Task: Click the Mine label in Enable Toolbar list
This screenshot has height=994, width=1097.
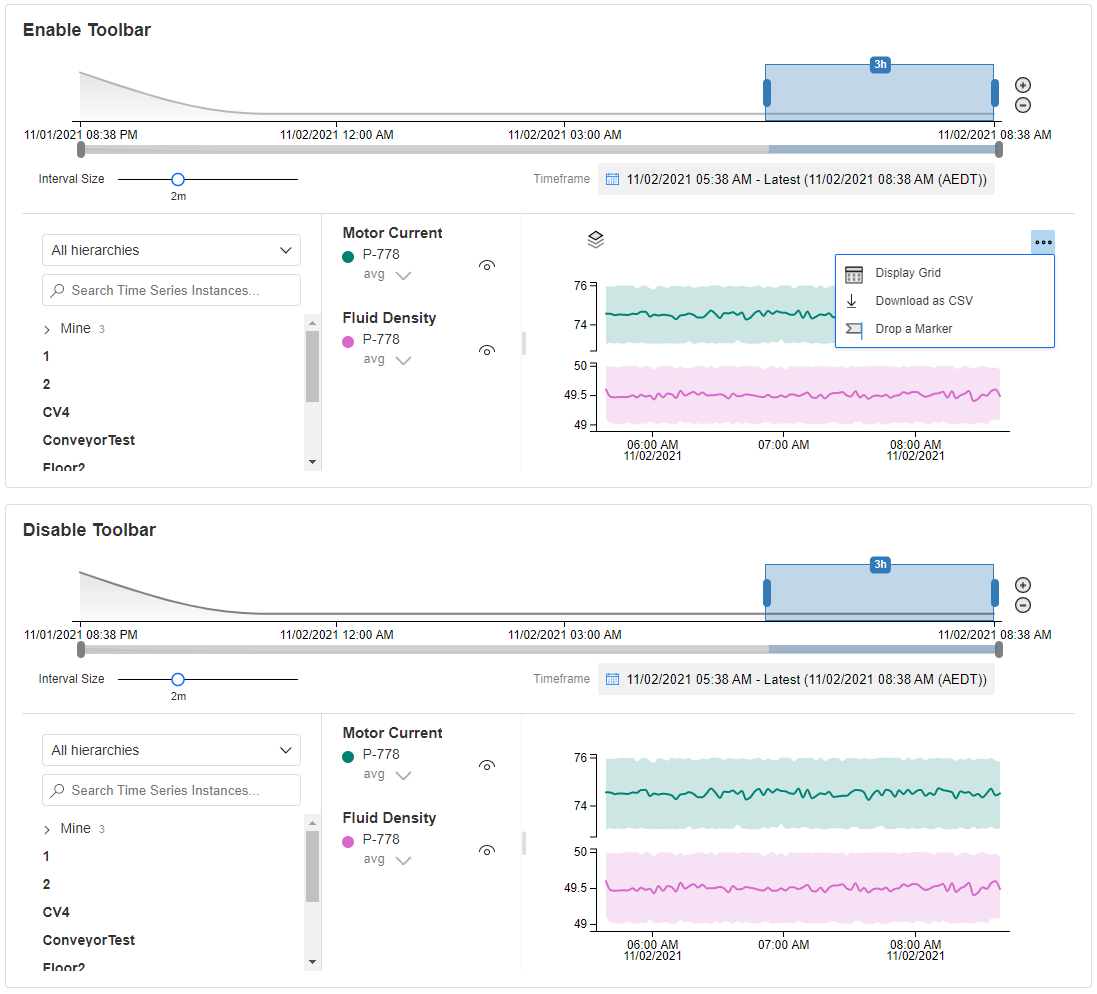Action: pyautogui.click(x=76, y=329)
